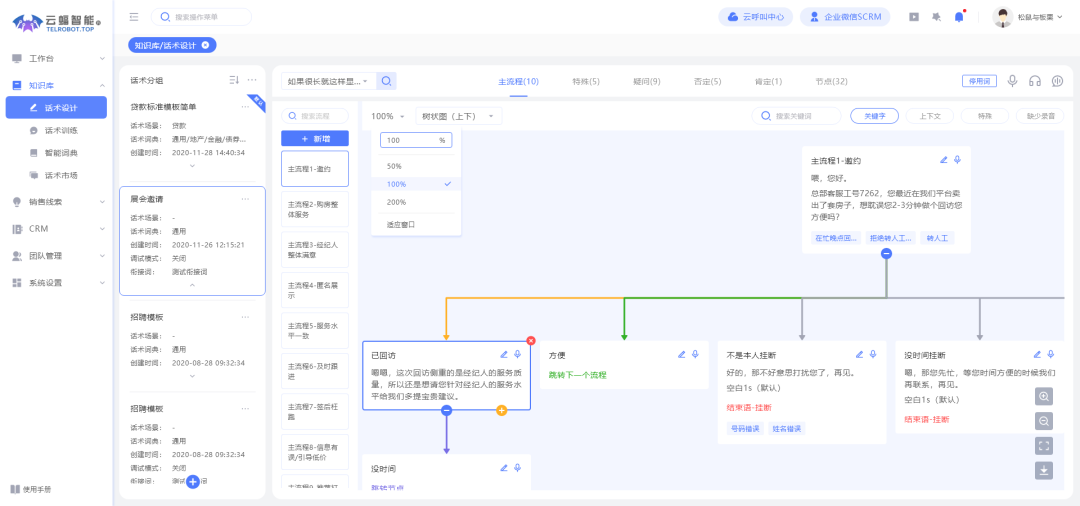1080x506 pixels.
Task: Open the script selector dropdown 如果很长就这样显...
Action: coord(329,81)
